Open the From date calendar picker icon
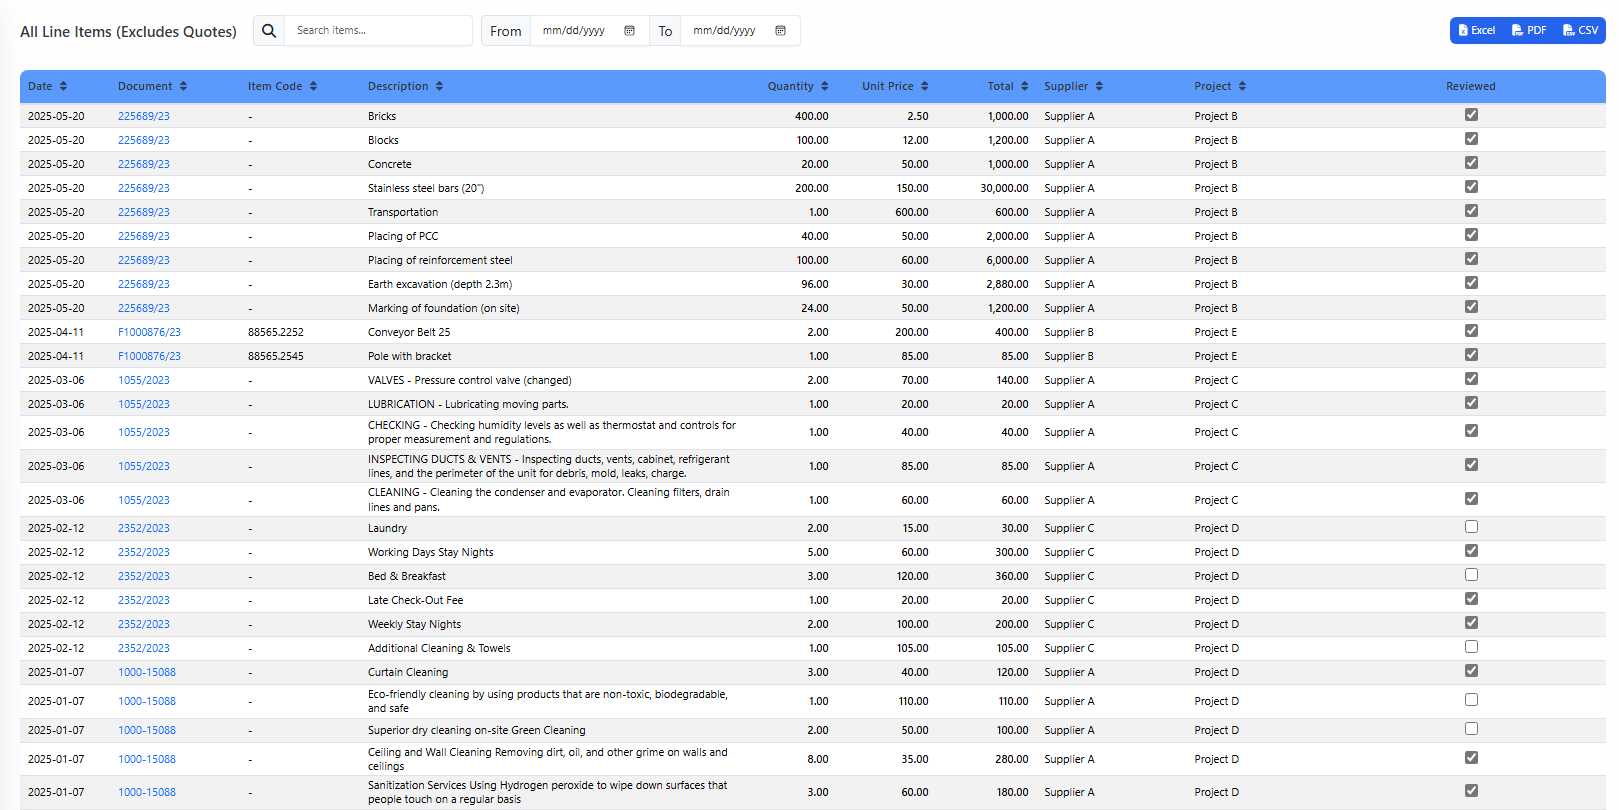 pyautogui.click(x=629, y=31)
